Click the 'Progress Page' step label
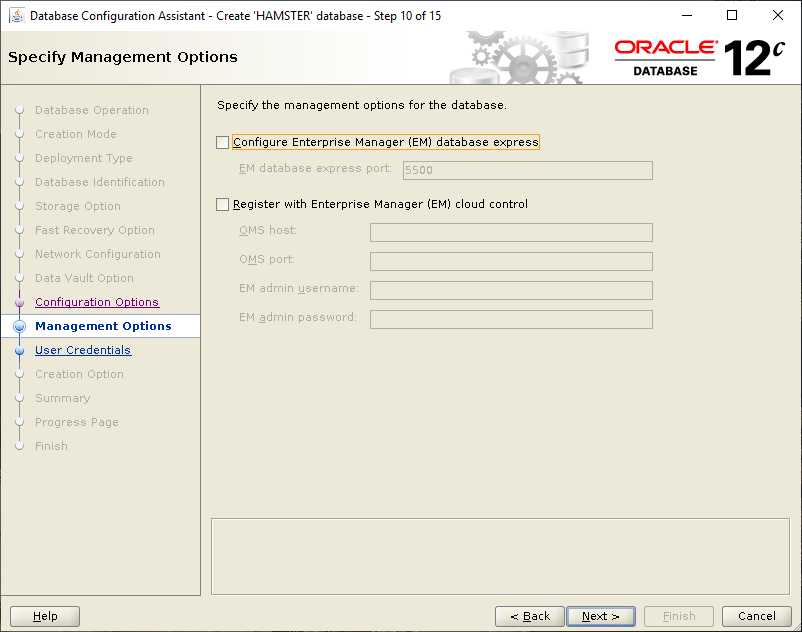 pos(77,422)
